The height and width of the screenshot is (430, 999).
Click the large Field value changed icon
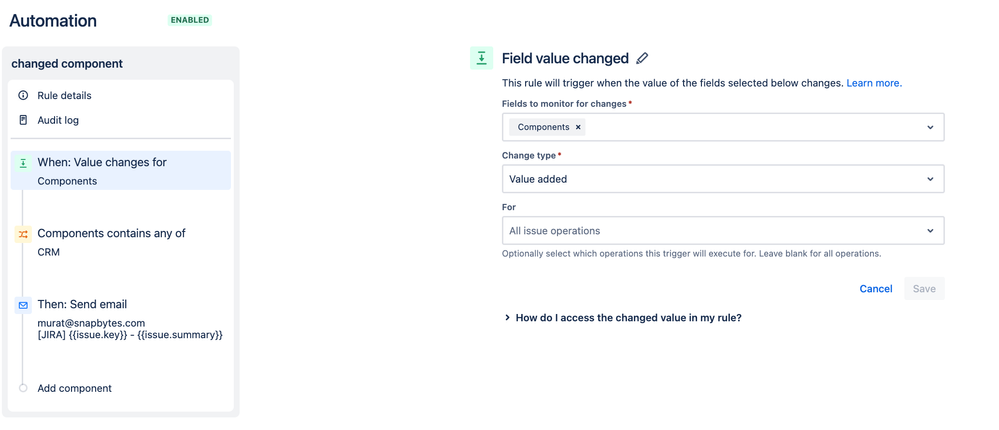[x=481, y=59]
